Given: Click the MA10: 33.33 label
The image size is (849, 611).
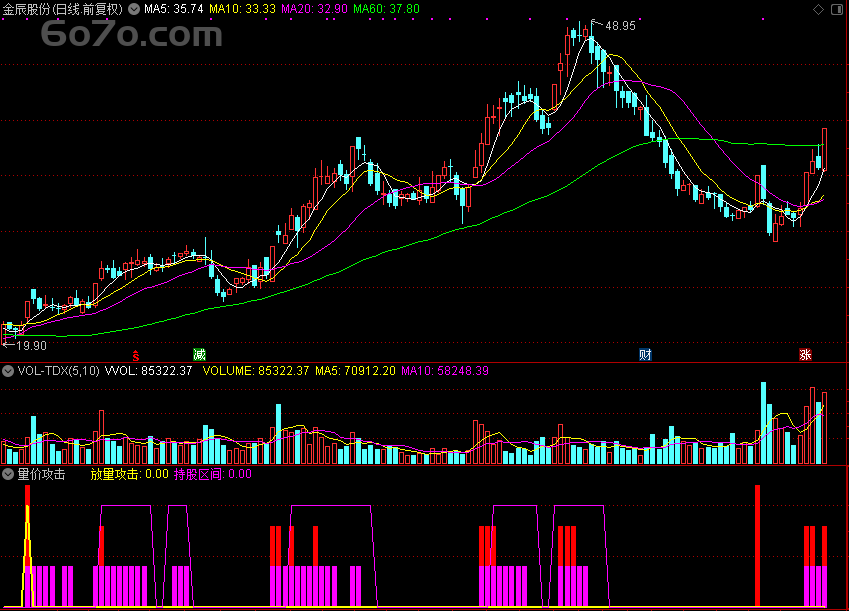Looking at the screenshot, I should (x=242, y=9).
